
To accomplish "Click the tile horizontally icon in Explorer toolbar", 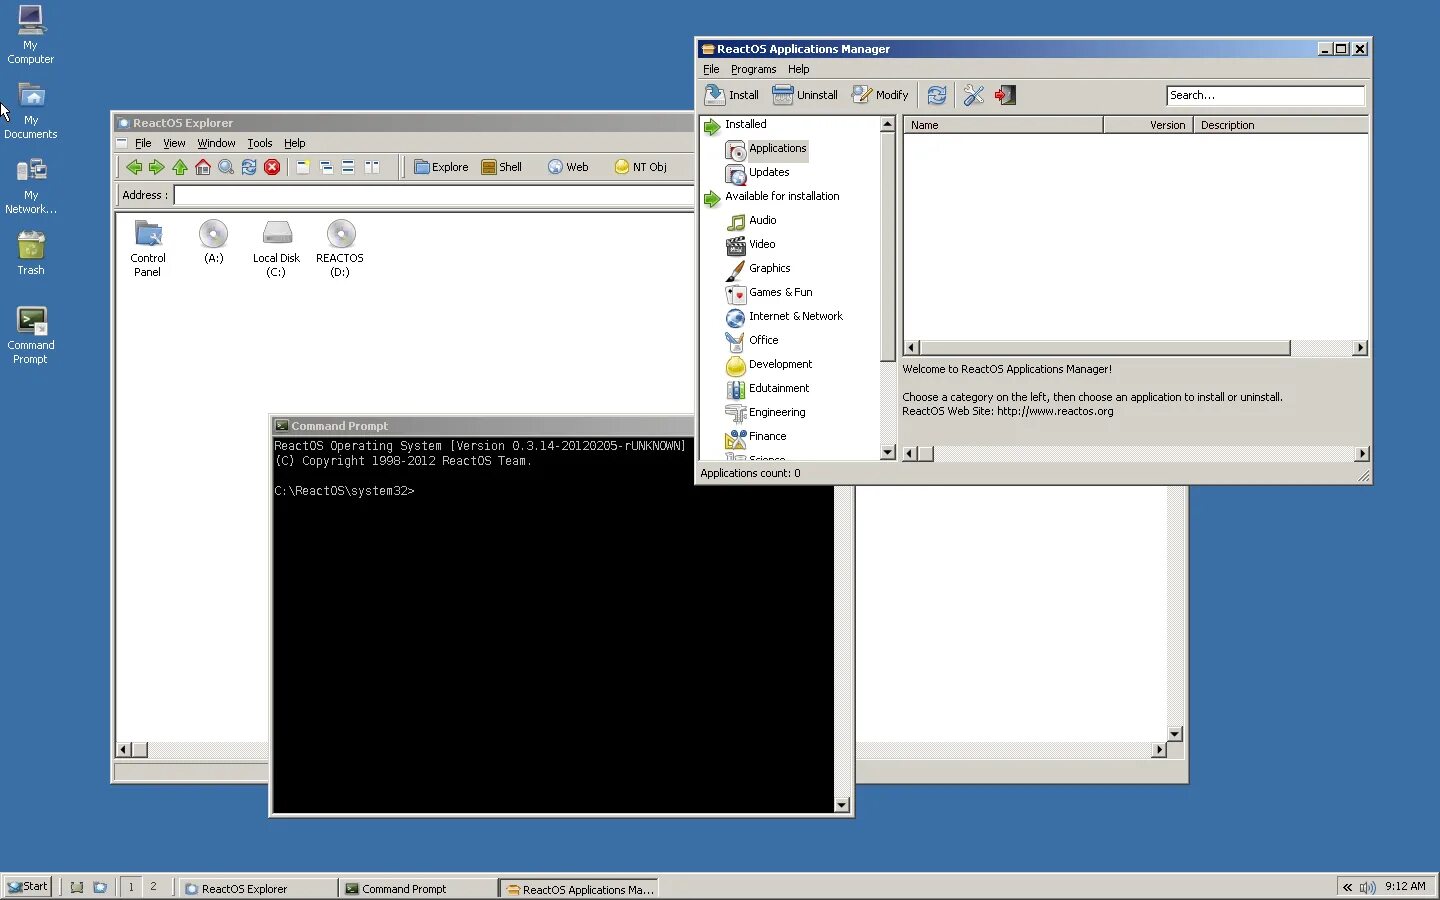I will pyautogui.click(x=348, y=167).
